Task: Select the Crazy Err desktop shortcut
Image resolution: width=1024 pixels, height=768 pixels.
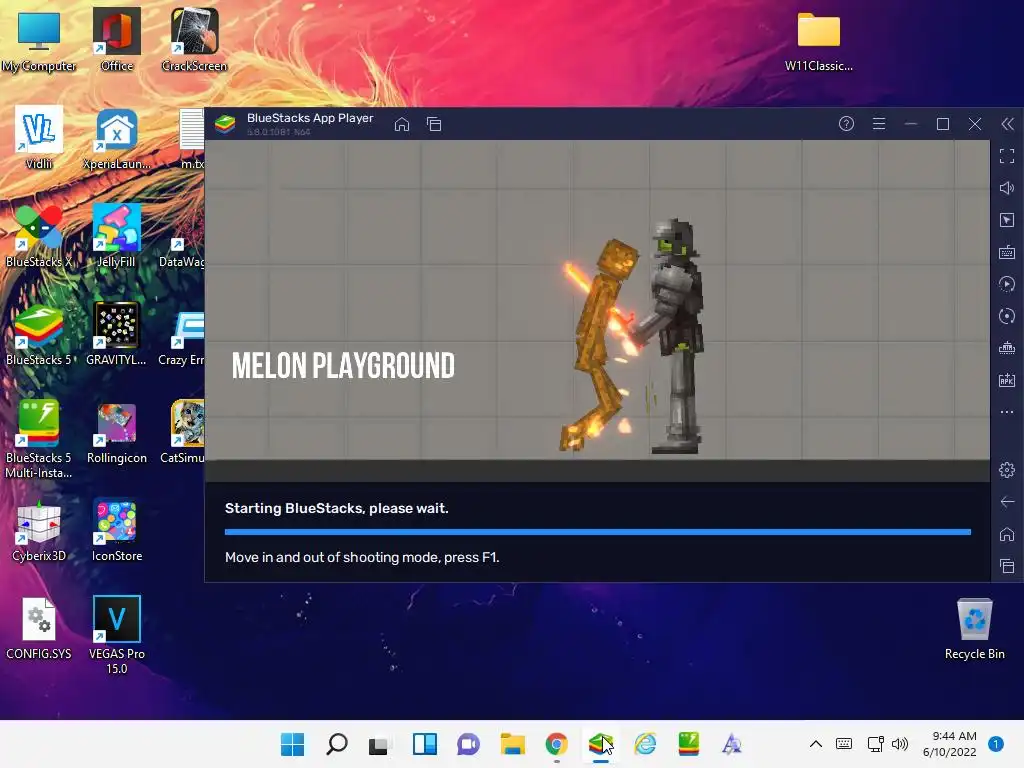Action: click(x=183, y=334)
